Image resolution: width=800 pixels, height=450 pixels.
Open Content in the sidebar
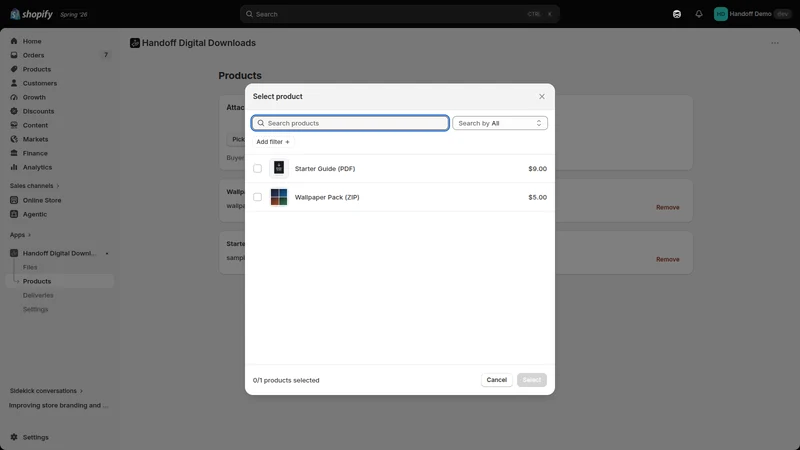35,126
